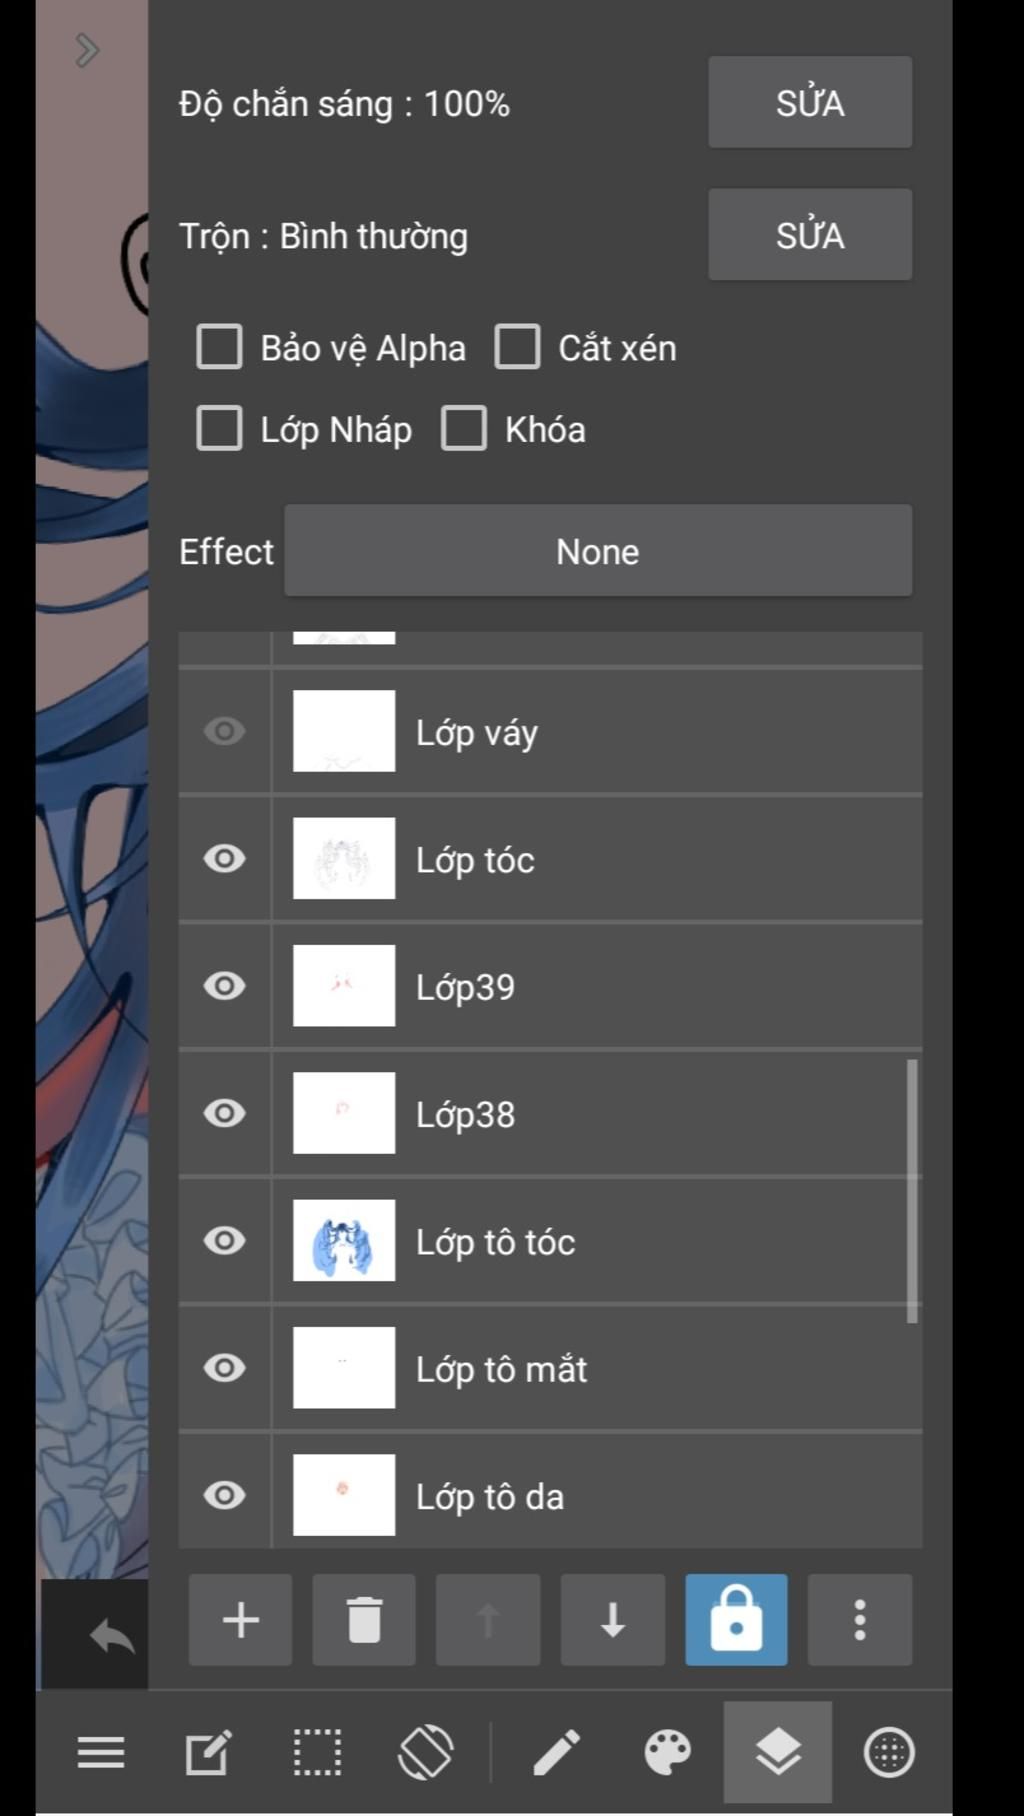The width and height of the screenshot is (1024, 1816).
Task: Tick the Khóa checkbox
Action: [x=464, y=428]
